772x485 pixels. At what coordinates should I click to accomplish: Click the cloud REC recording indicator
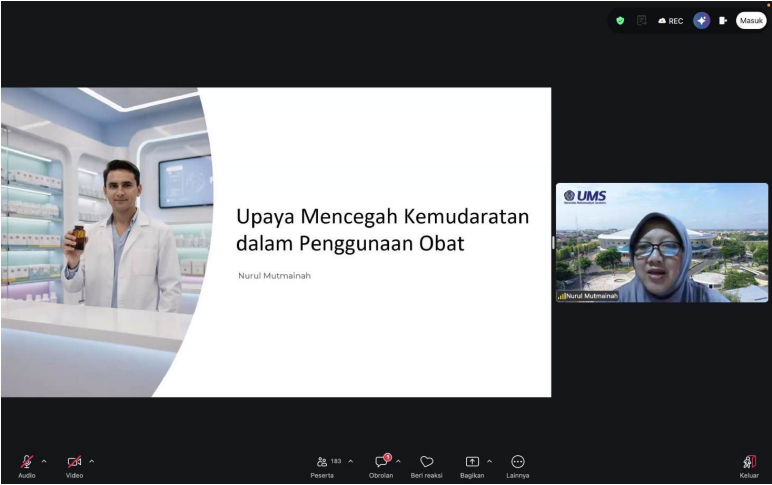(671, 21)
